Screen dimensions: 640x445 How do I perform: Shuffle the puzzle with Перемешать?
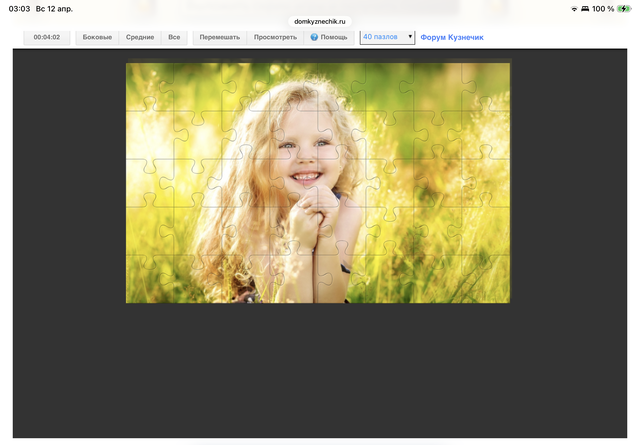(x=220, y=37)
